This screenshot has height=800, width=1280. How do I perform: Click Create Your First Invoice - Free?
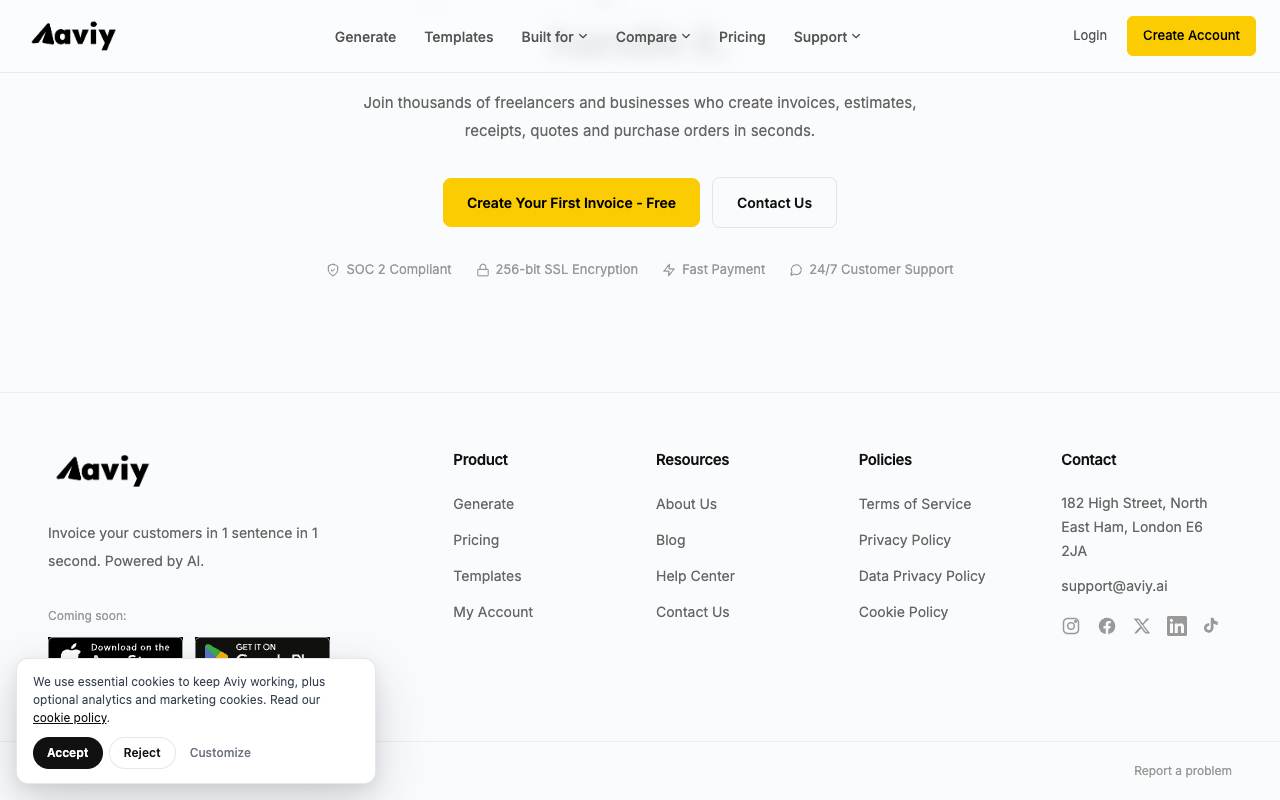click(571, 203)
